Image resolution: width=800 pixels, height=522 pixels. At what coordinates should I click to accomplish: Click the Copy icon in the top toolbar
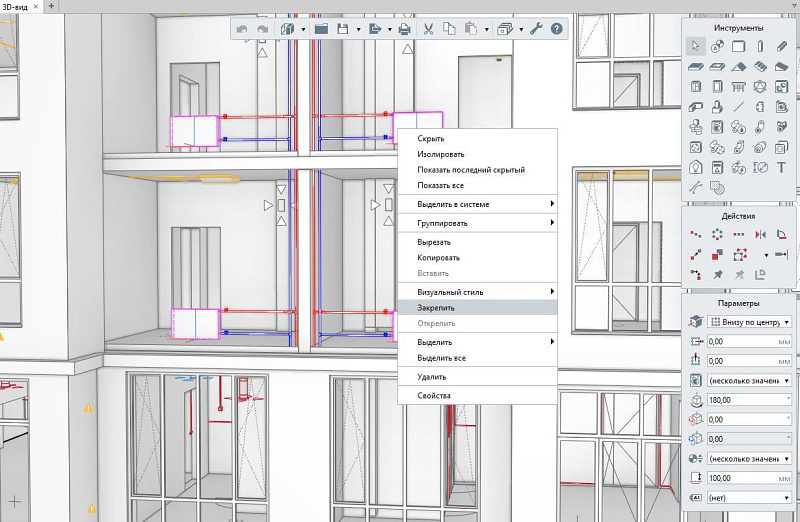click(449, 29)
